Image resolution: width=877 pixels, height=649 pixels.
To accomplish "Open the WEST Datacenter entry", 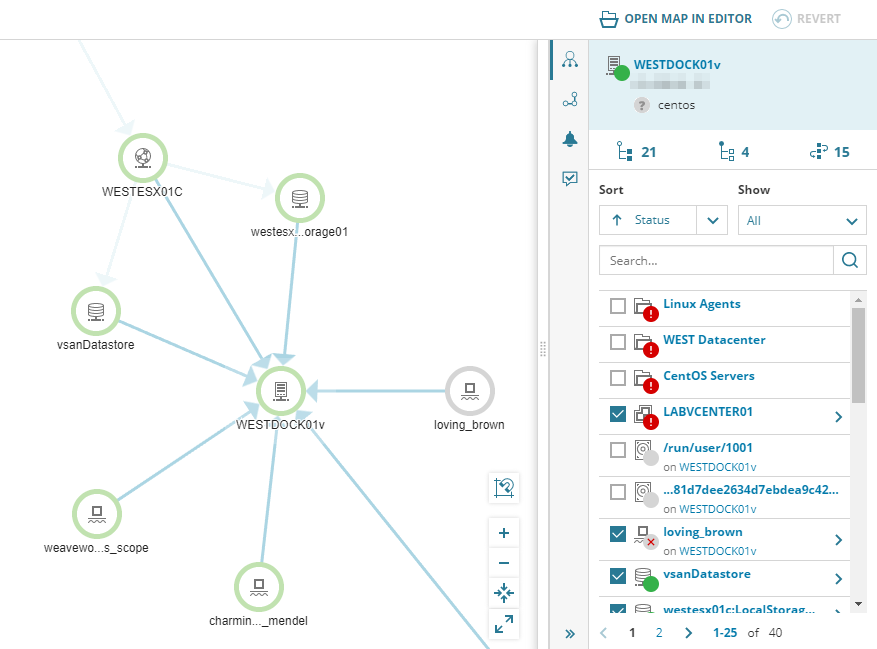I will pyautogui.click(x=712, y=339).
